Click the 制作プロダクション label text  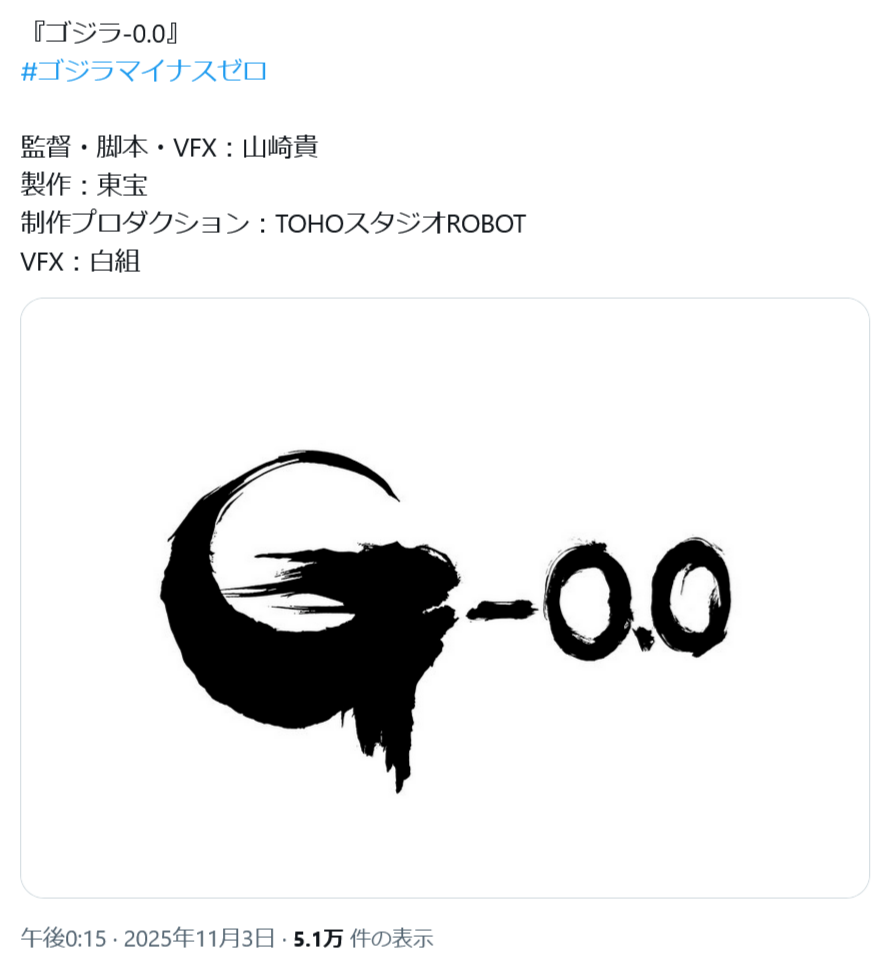(135, 223)
